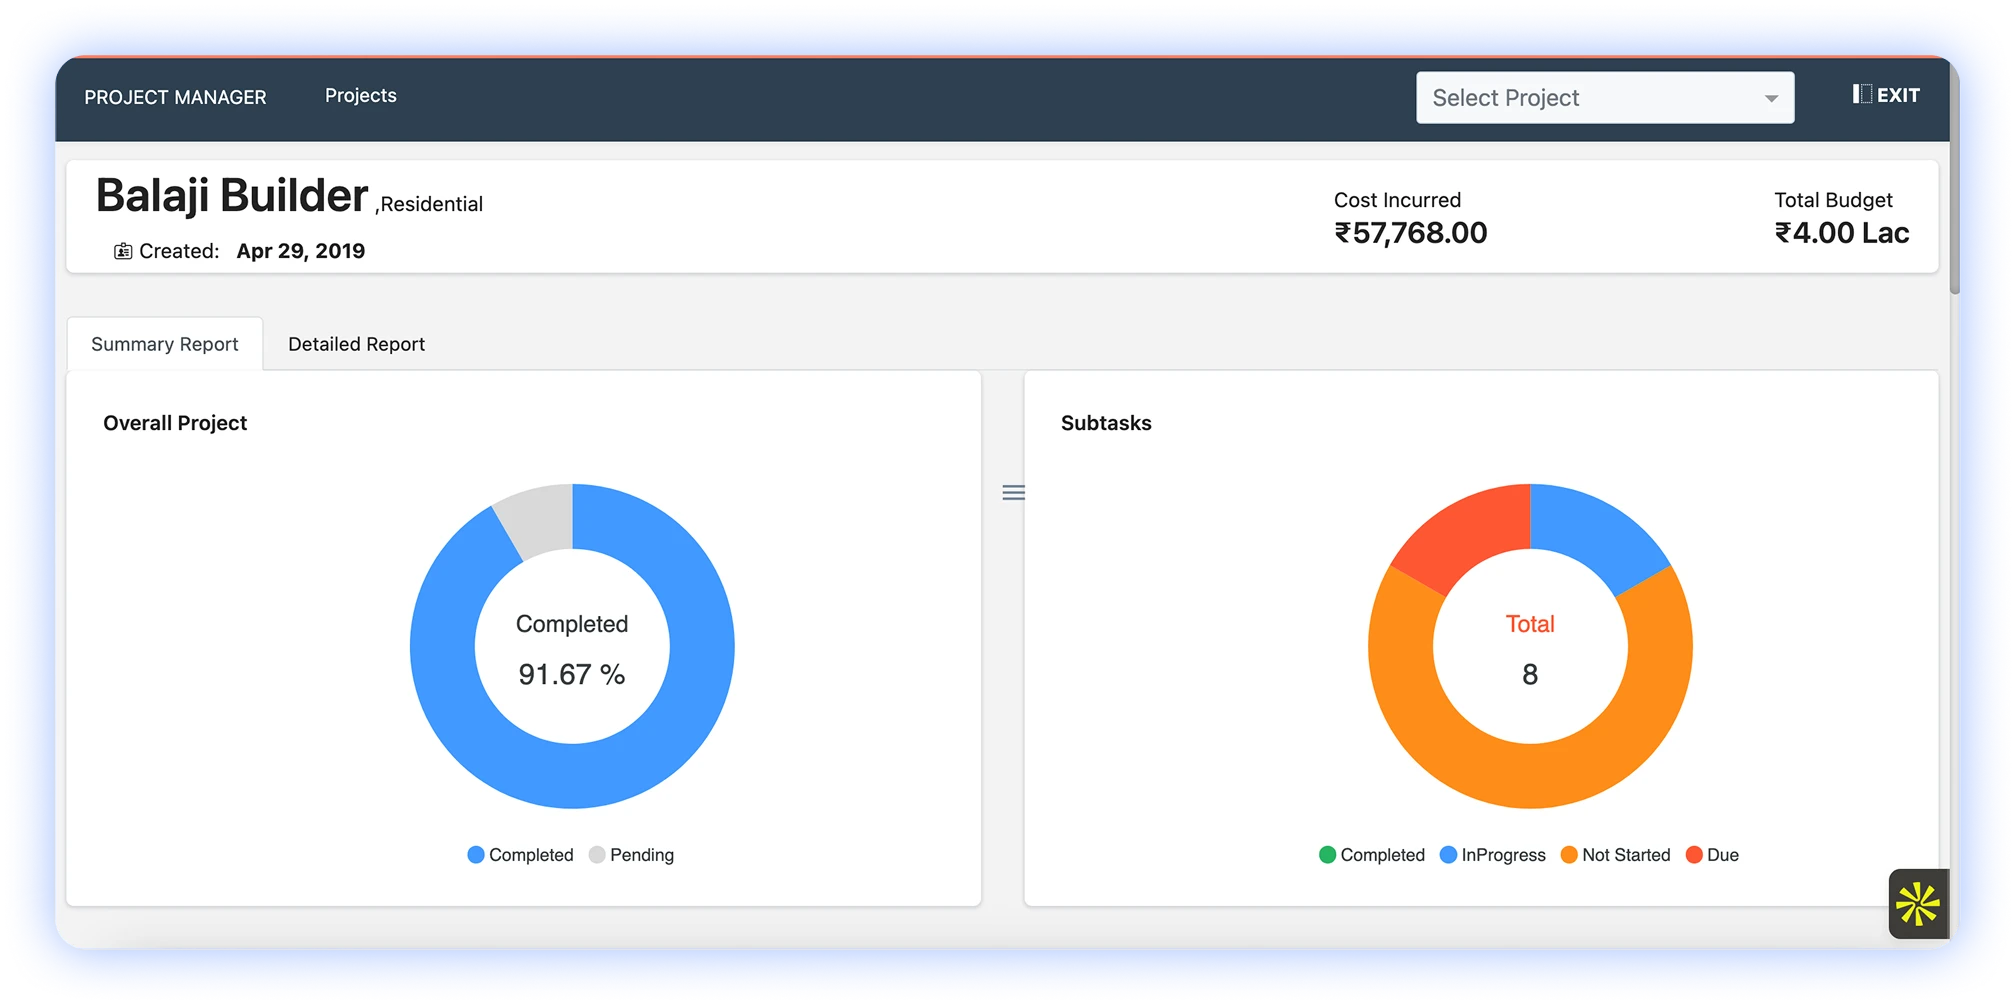Switch to the Summary Report tab
Image resolution: width=2016 pixels, height=1005 pixels.
pos(165,344)
